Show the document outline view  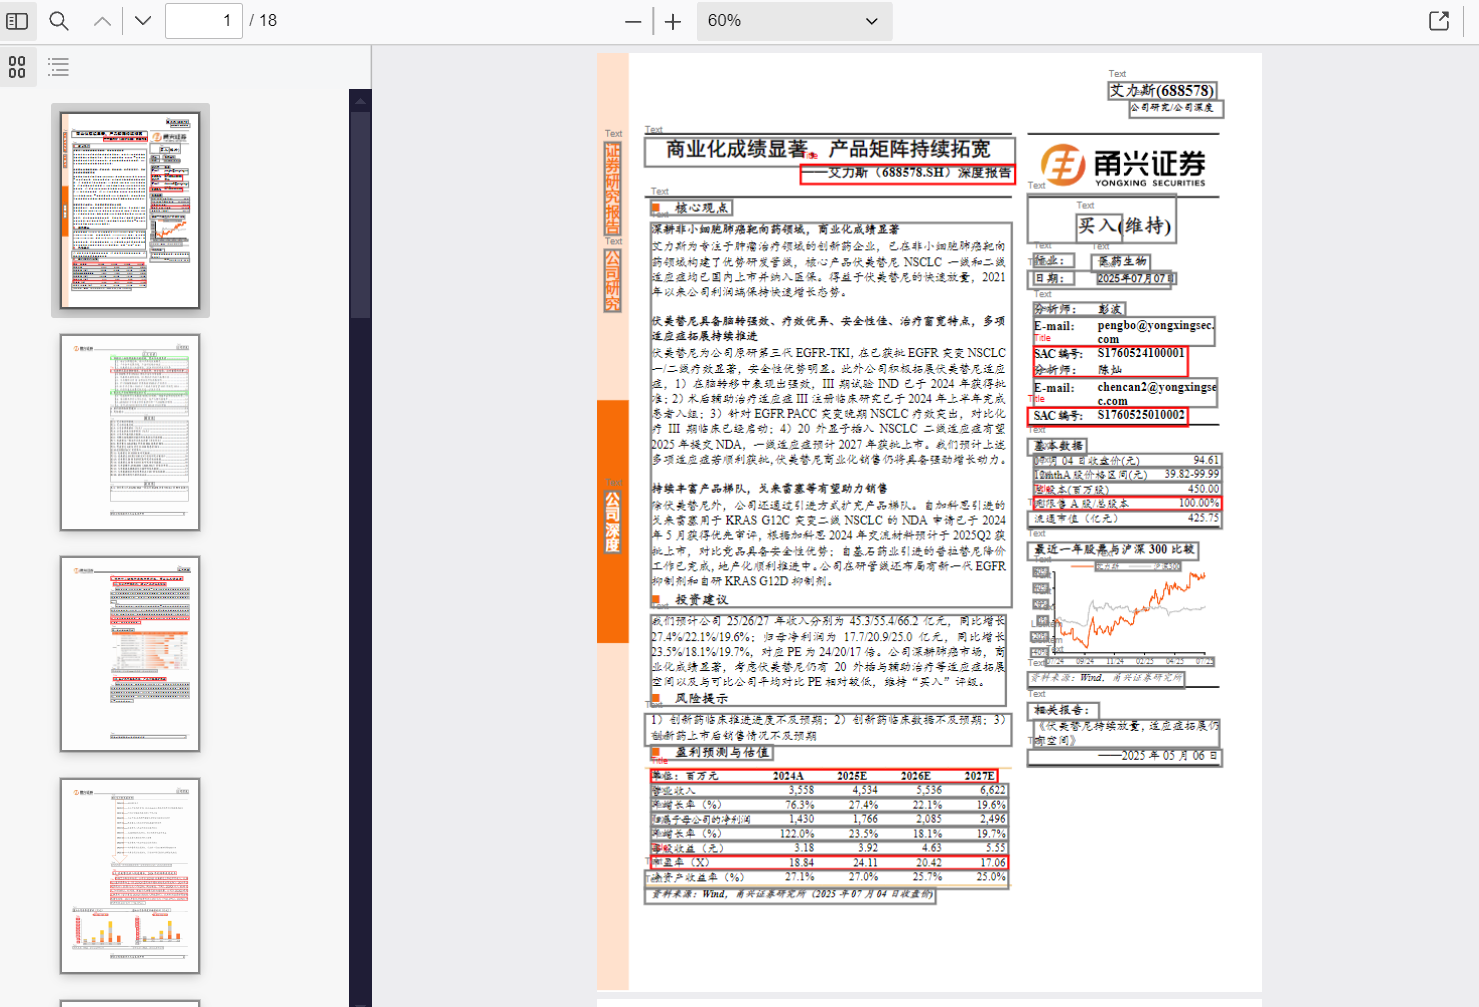(57, 67)
